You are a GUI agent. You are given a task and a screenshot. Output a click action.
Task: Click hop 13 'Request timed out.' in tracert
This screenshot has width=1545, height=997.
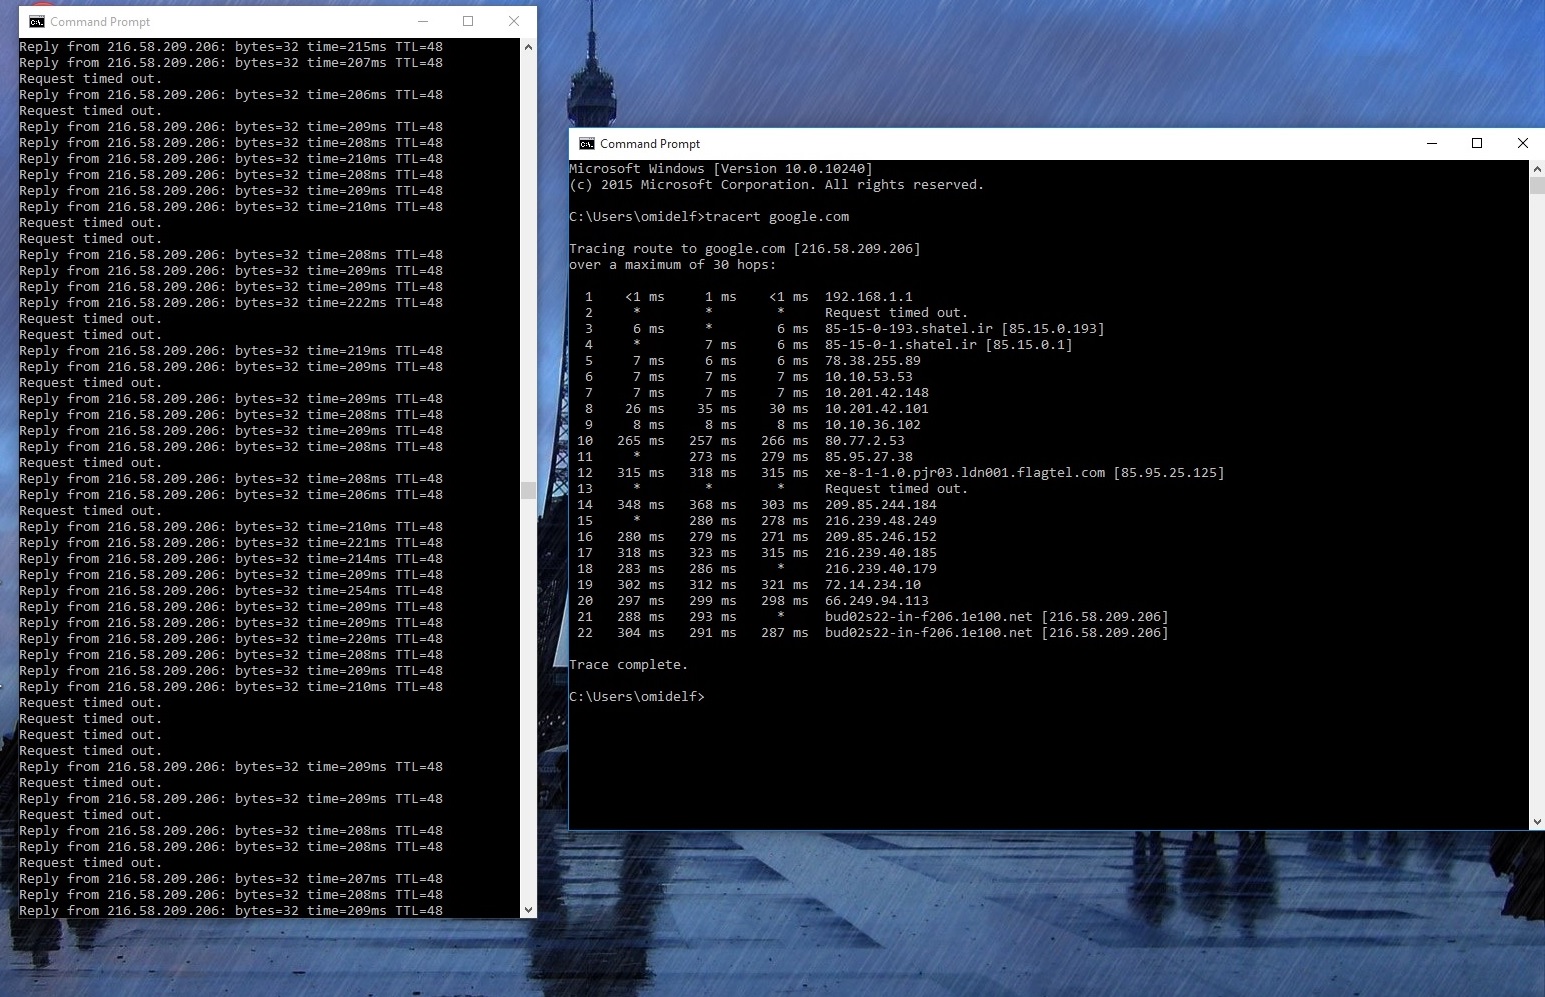[897, 489]
